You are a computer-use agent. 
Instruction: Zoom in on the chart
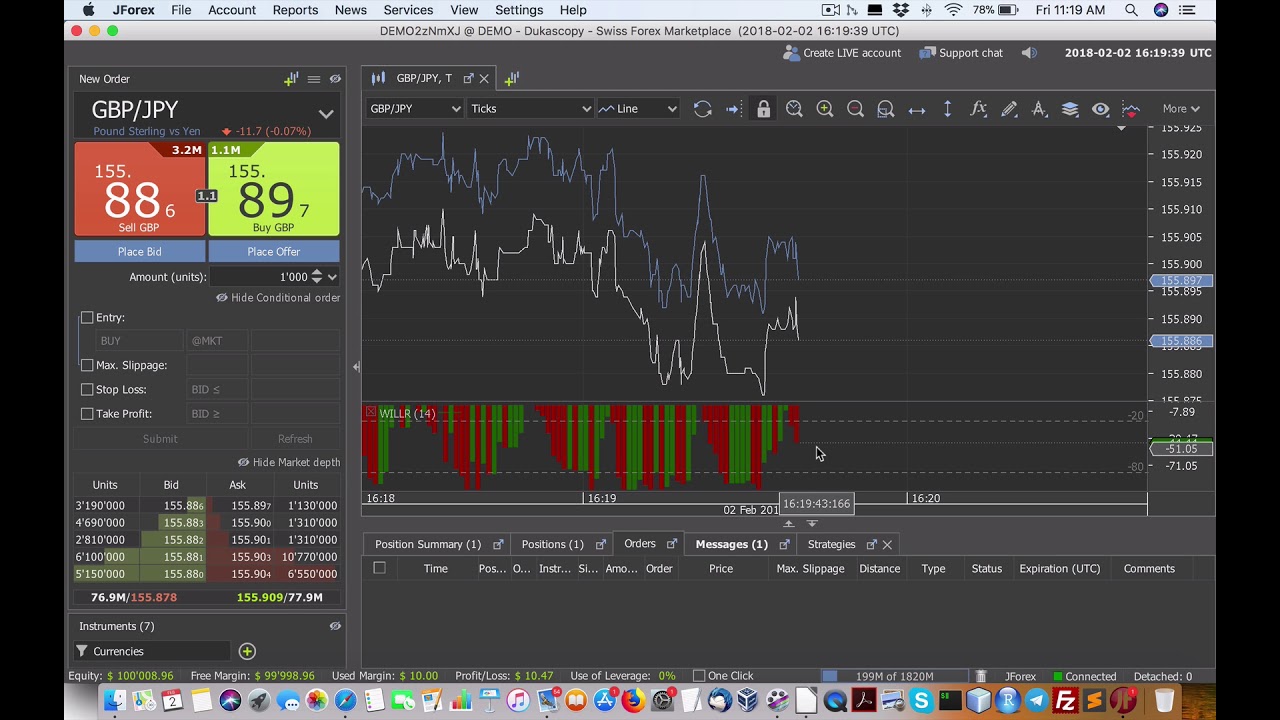[825, 109]
